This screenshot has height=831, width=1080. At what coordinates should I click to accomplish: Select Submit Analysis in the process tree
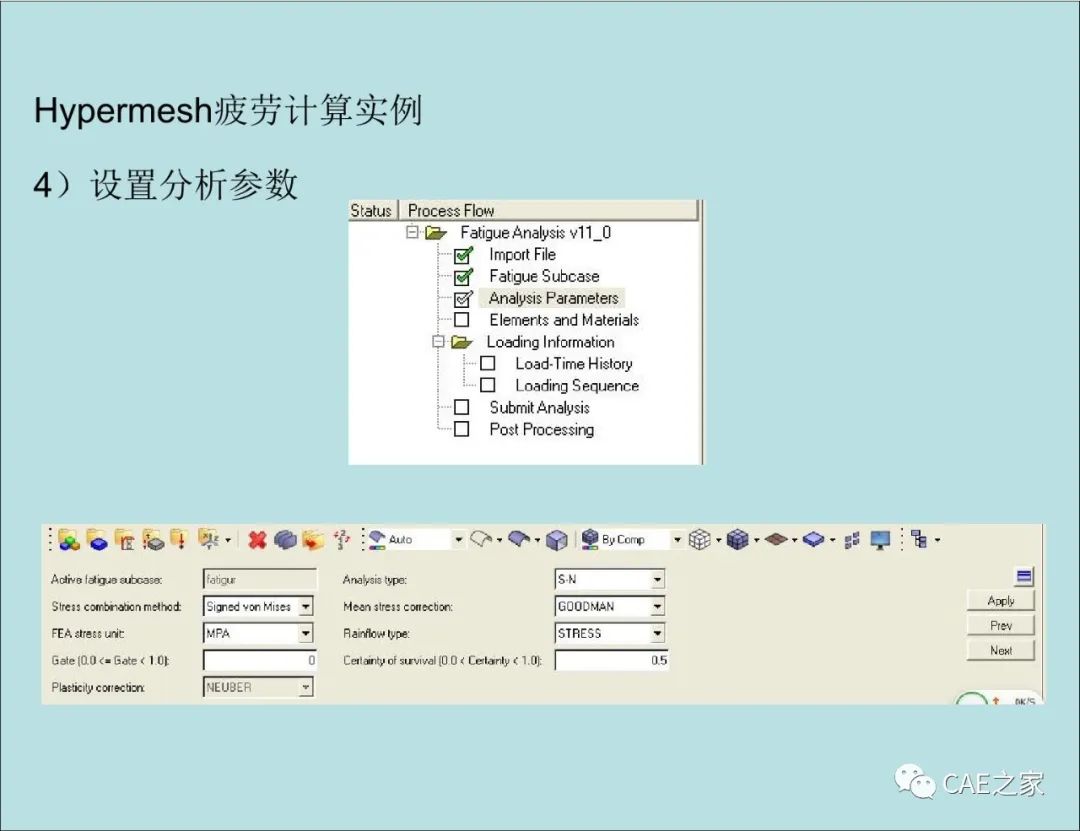[539, 408]
